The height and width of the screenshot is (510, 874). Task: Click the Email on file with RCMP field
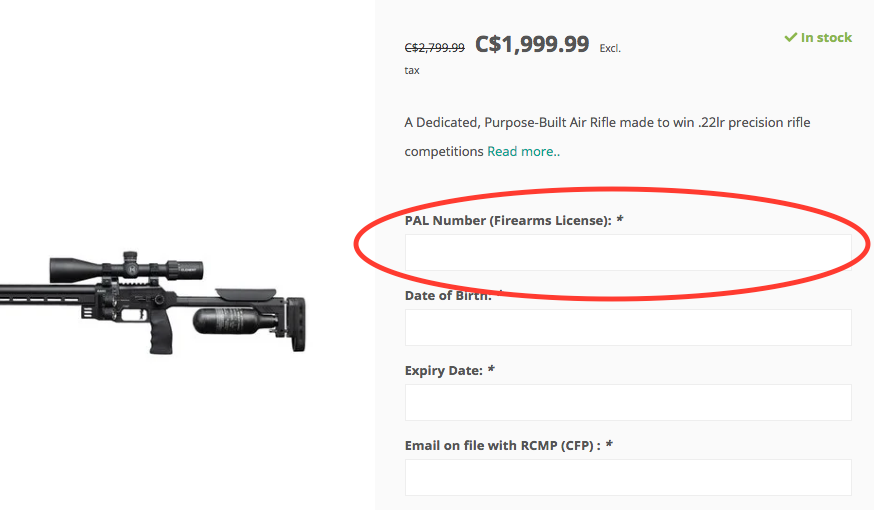click(x=628, y=478)
